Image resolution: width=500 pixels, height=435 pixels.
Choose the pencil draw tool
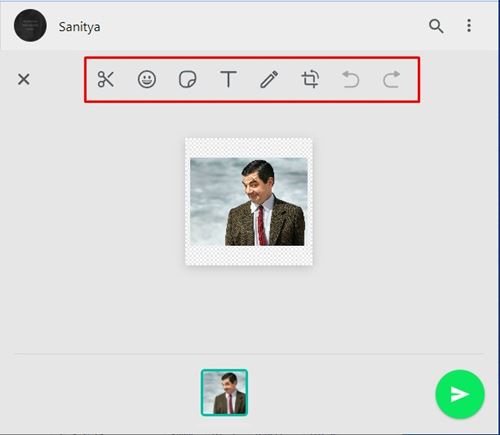pos(269,79)
